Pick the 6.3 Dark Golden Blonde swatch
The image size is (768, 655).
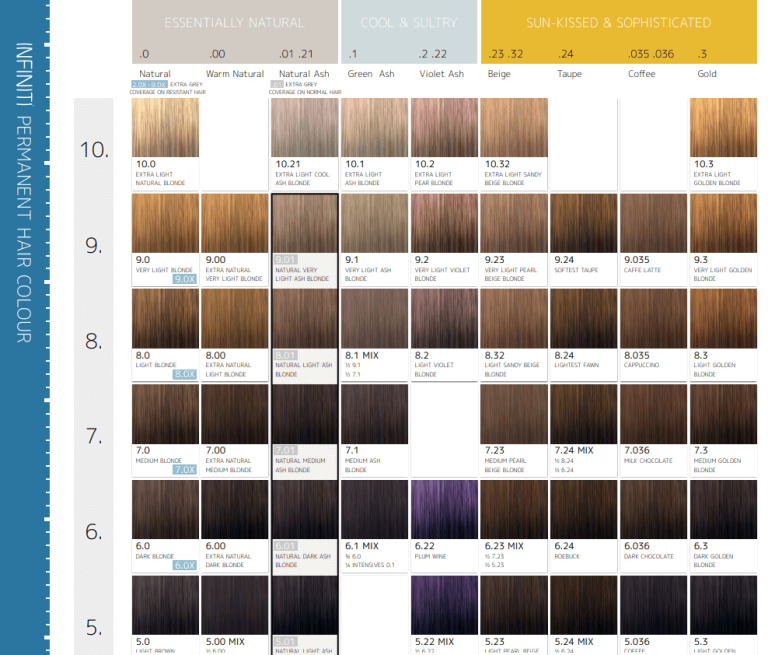[723, 509]
